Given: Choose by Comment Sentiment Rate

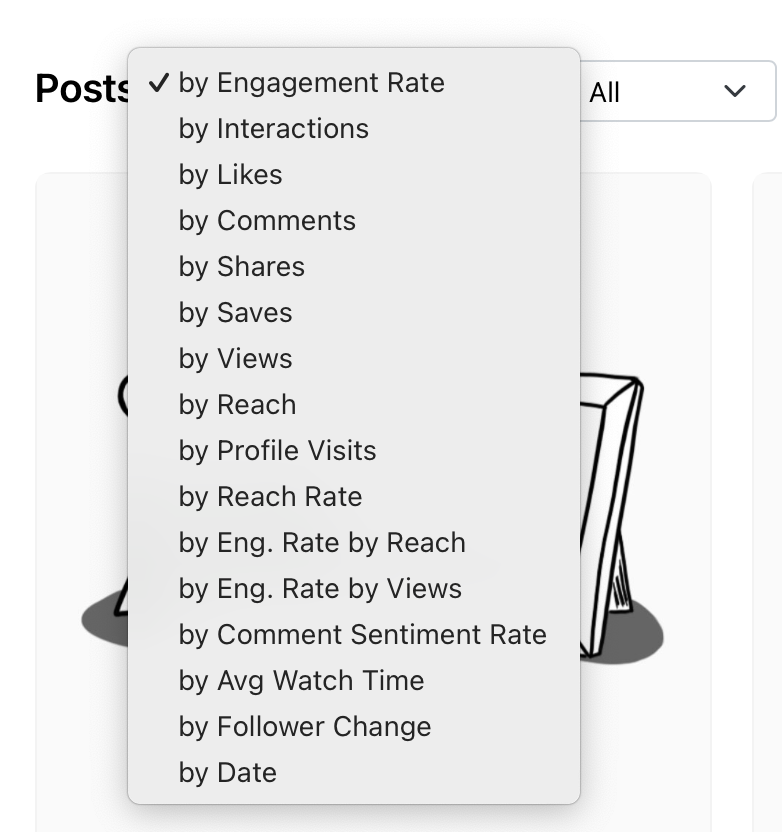Looking at the screenshot, I should pyautogui.click(x=362, y=635).
